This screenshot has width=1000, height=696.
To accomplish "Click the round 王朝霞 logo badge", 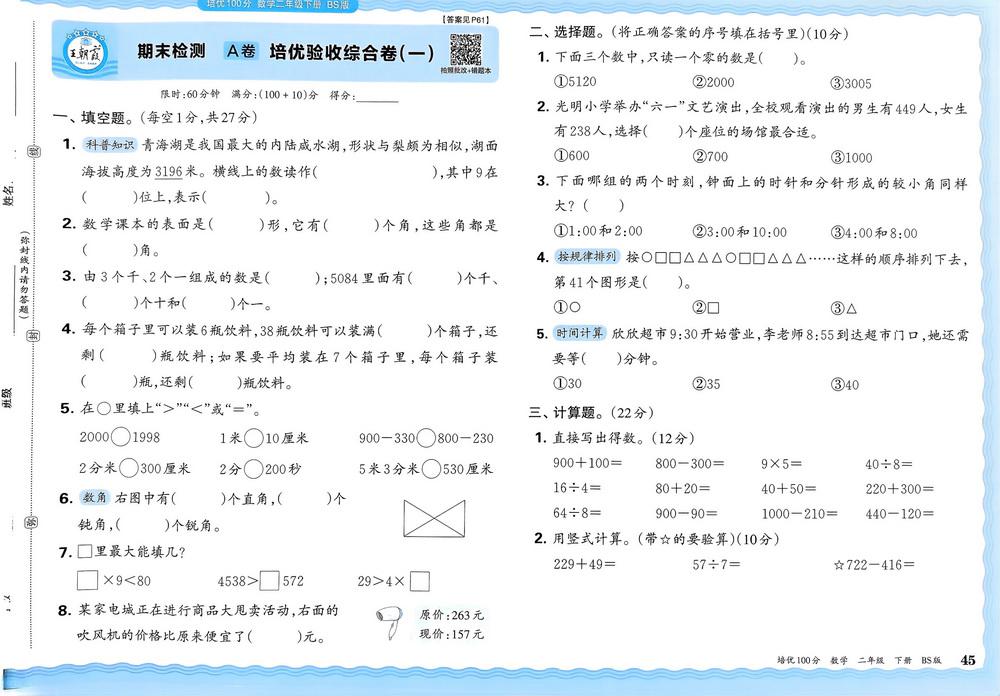I will pos(87,54).
